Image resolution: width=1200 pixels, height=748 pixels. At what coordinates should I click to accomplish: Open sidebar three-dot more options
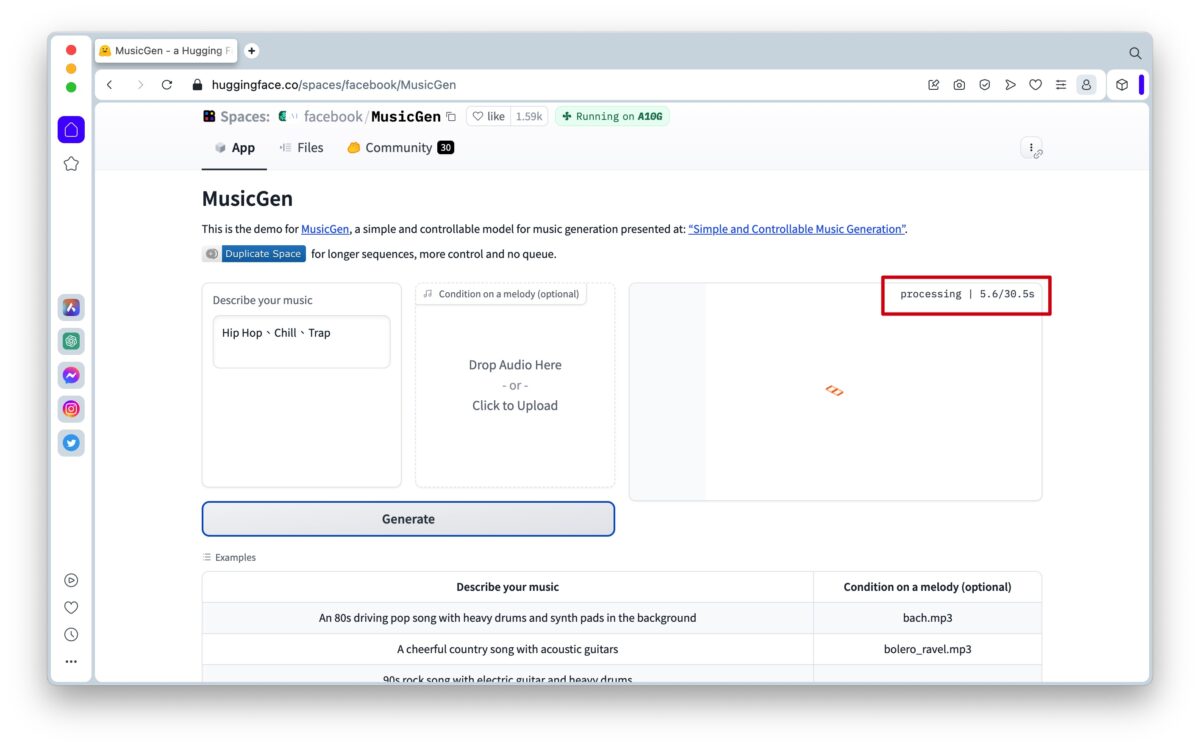(71, 661)
